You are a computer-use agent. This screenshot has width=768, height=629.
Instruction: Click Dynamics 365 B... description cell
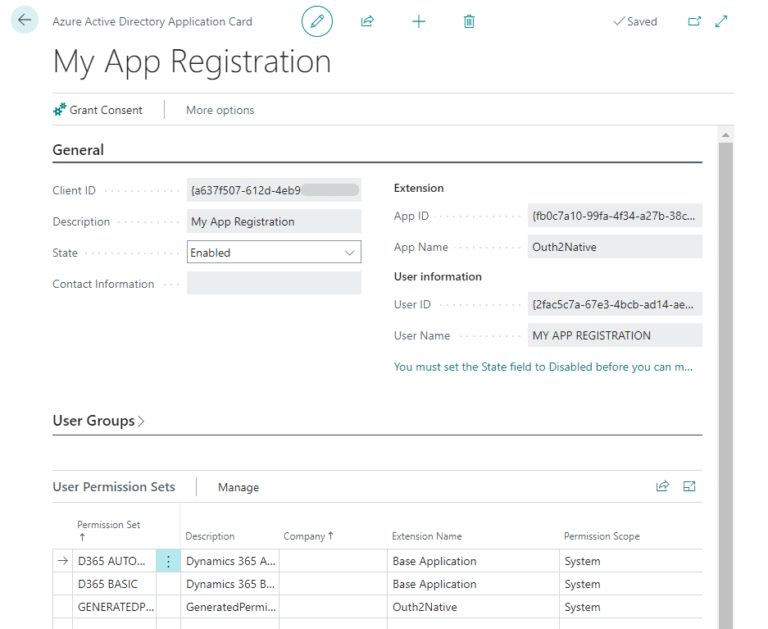tap(231, 584)
